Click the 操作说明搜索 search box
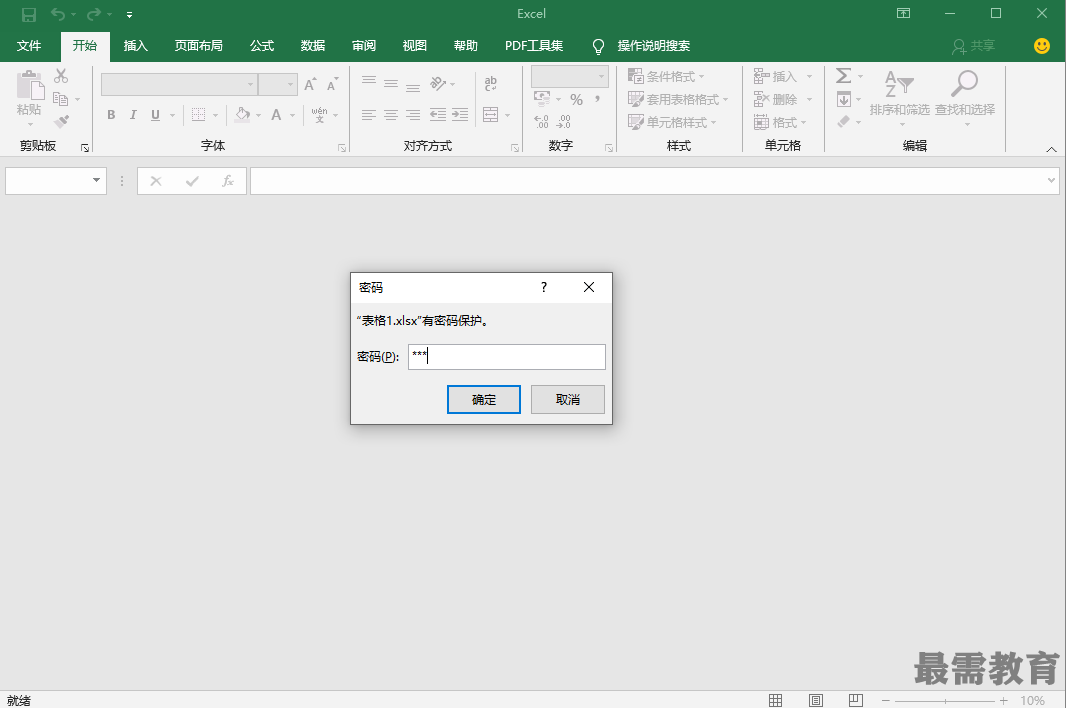The height and width of the screenshot is (708, 1066). pos(653,46)
